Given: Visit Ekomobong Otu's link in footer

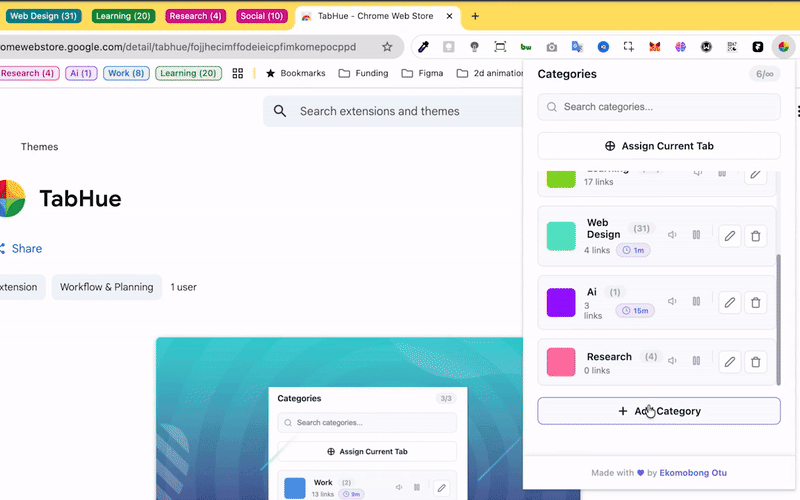Looking at the screenshot, I should click(x=693, y=473).
